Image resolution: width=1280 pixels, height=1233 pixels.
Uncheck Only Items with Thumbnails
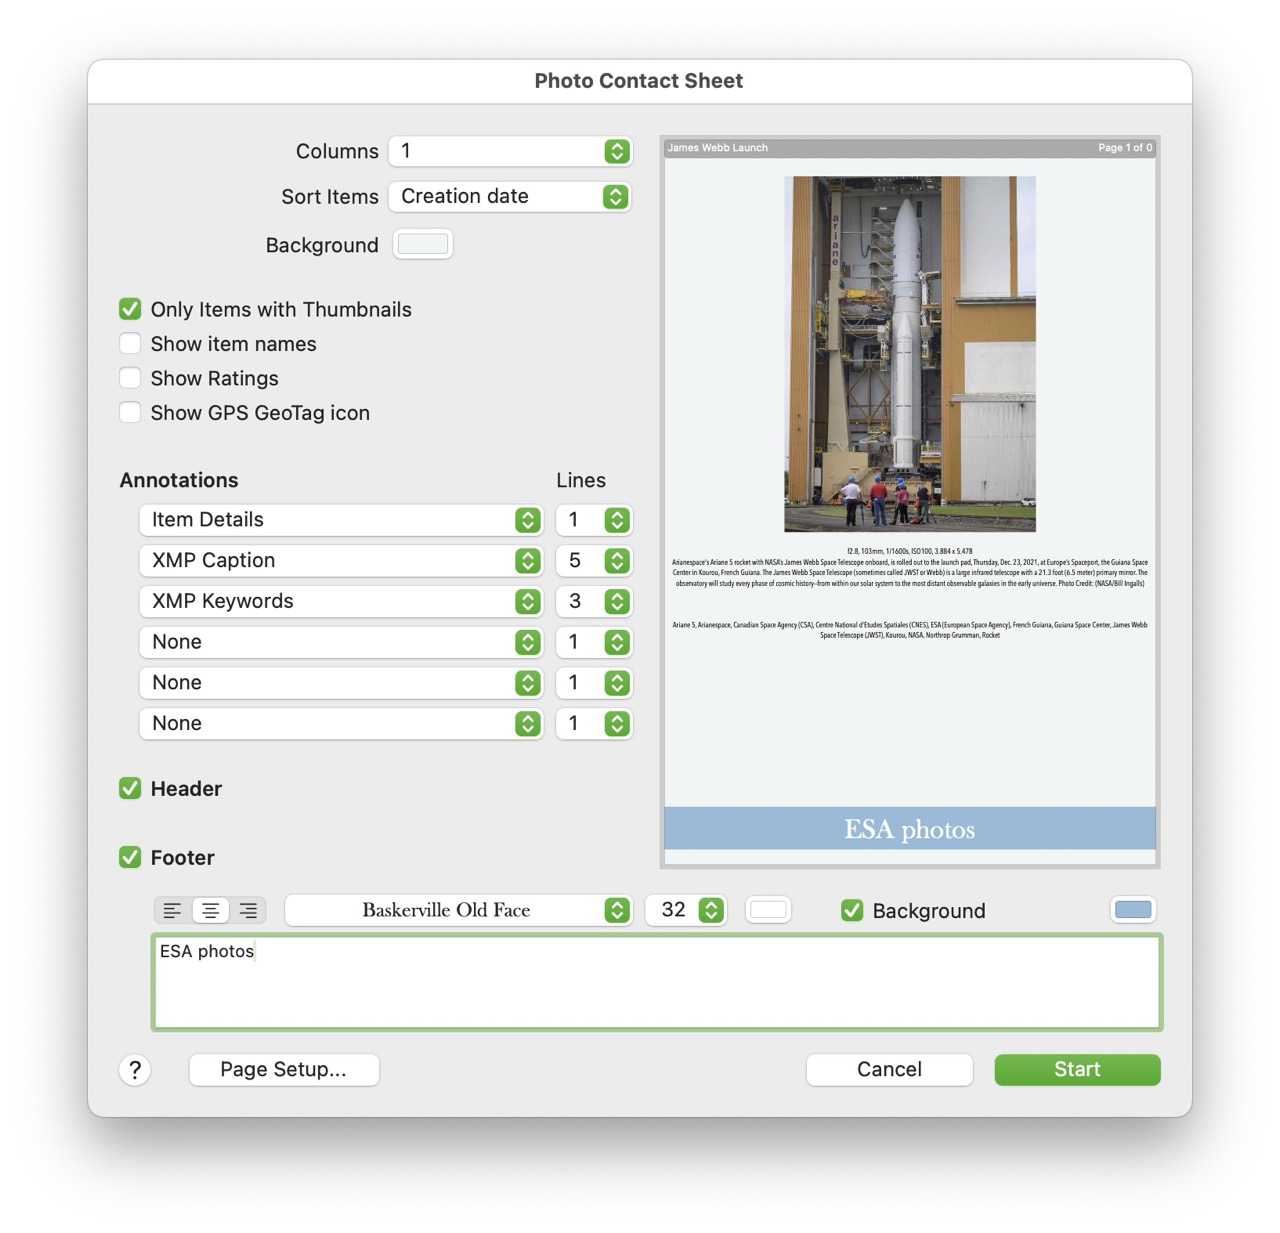click(x=130, y=309)
